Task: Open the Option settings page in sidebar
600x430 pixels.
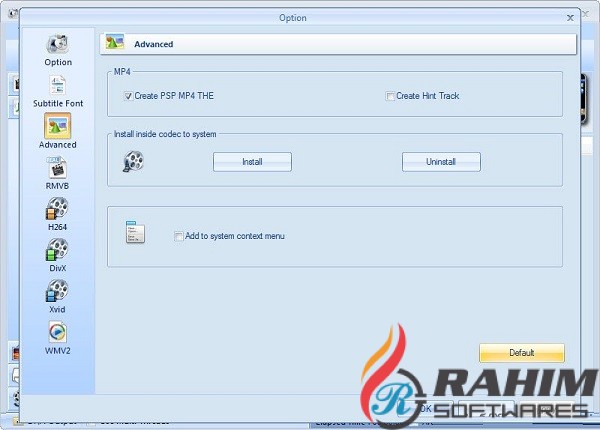Action: (58, 50)
